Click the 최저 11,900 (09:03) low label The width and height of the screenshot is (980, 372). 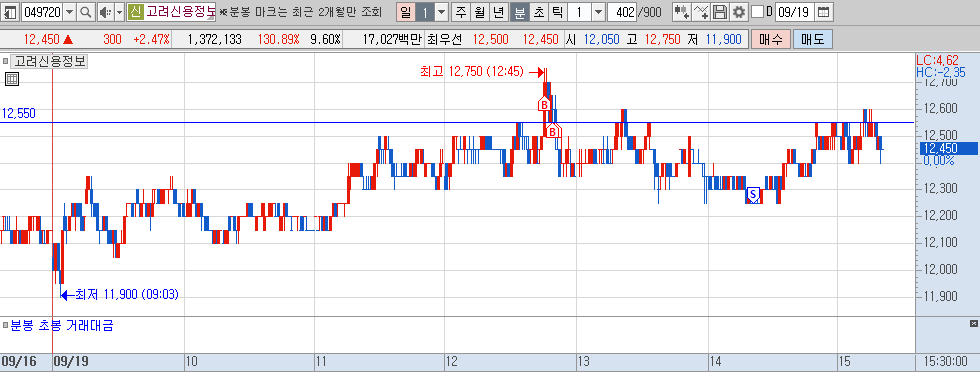pyautogui.click(x=126, y=294)
